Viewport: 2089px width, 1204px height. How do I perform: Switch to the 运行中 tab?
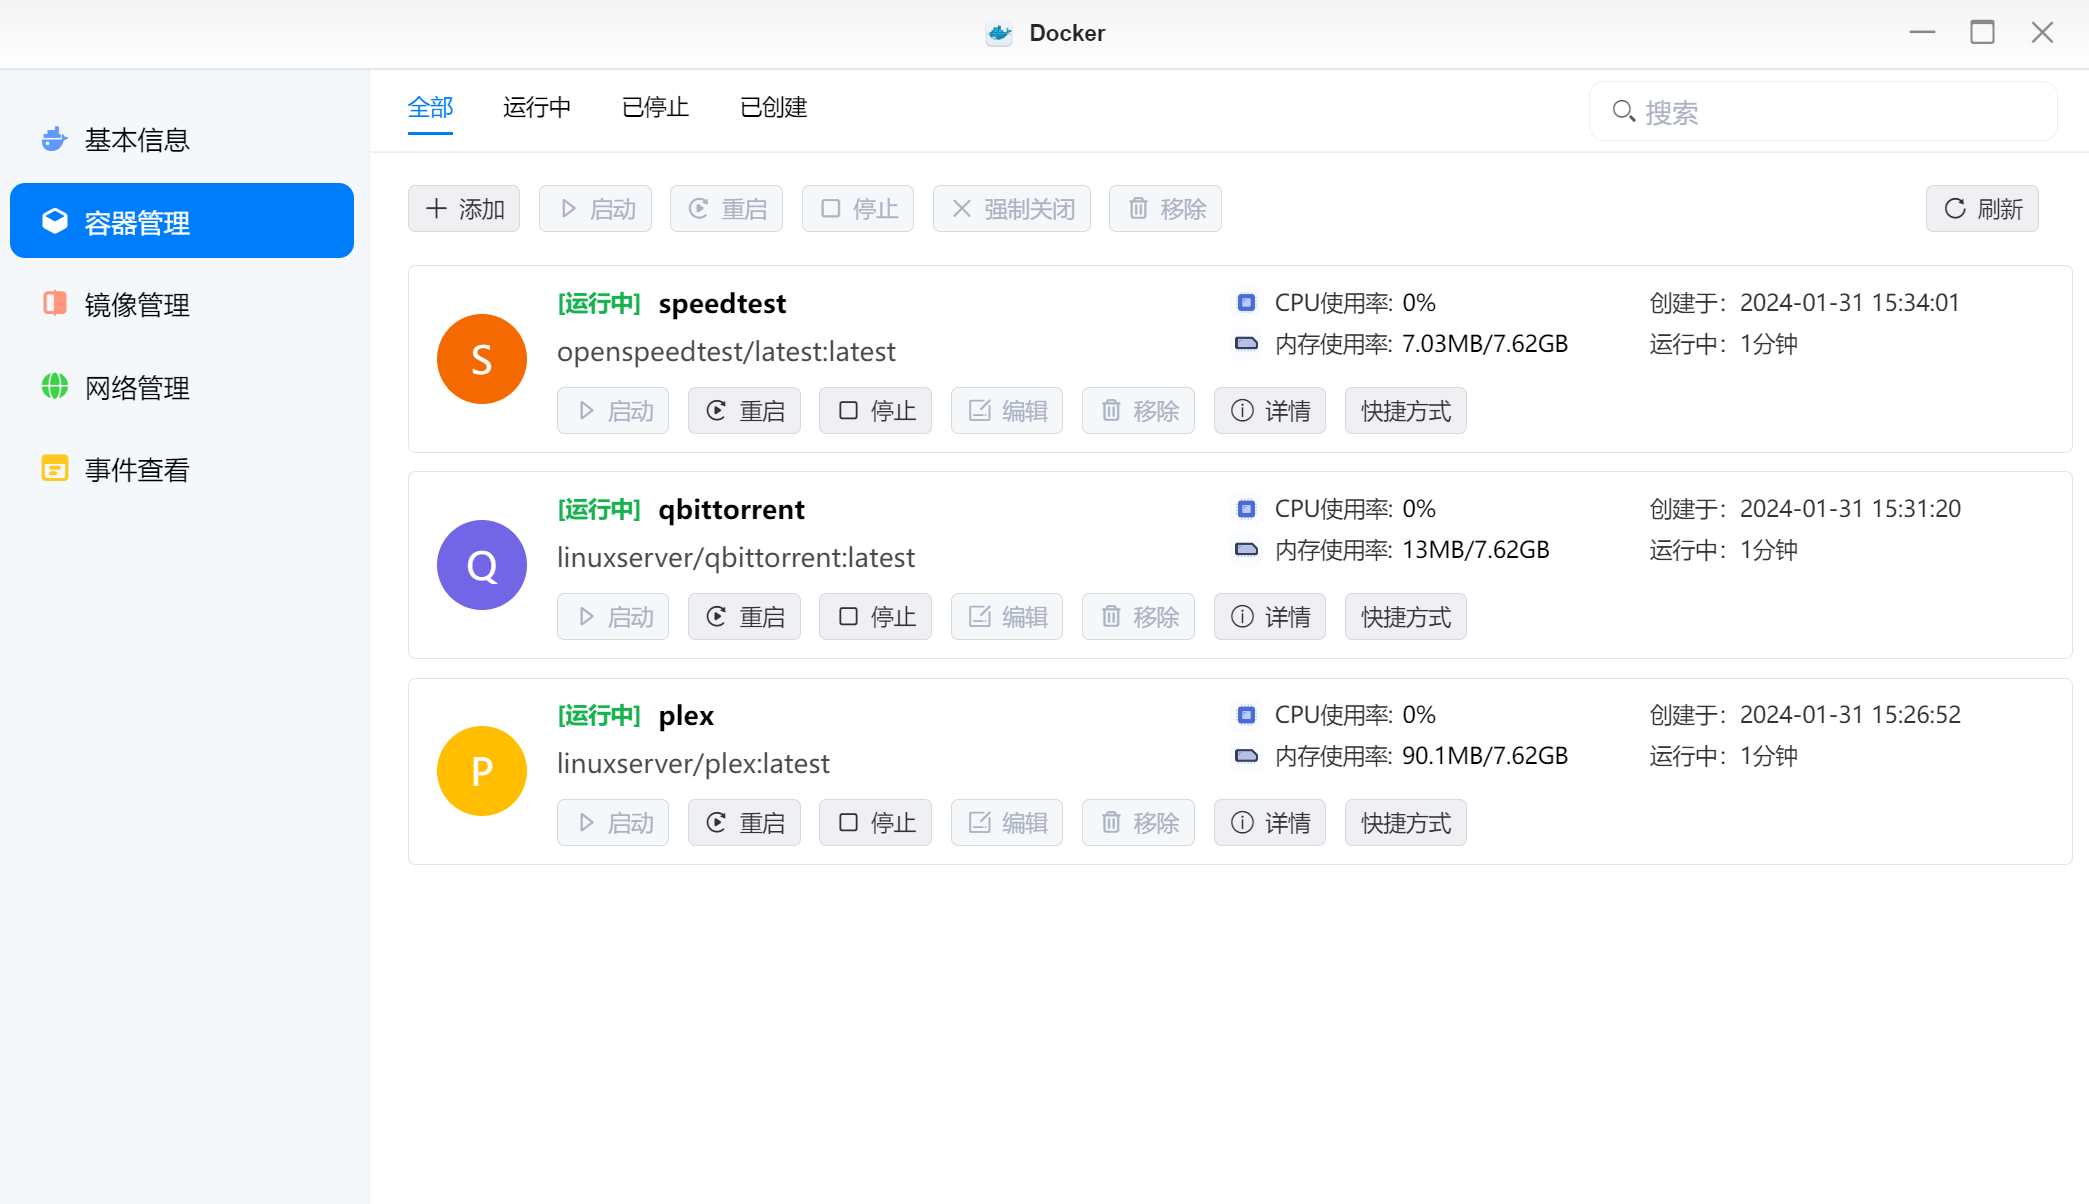tap(537, 107)
